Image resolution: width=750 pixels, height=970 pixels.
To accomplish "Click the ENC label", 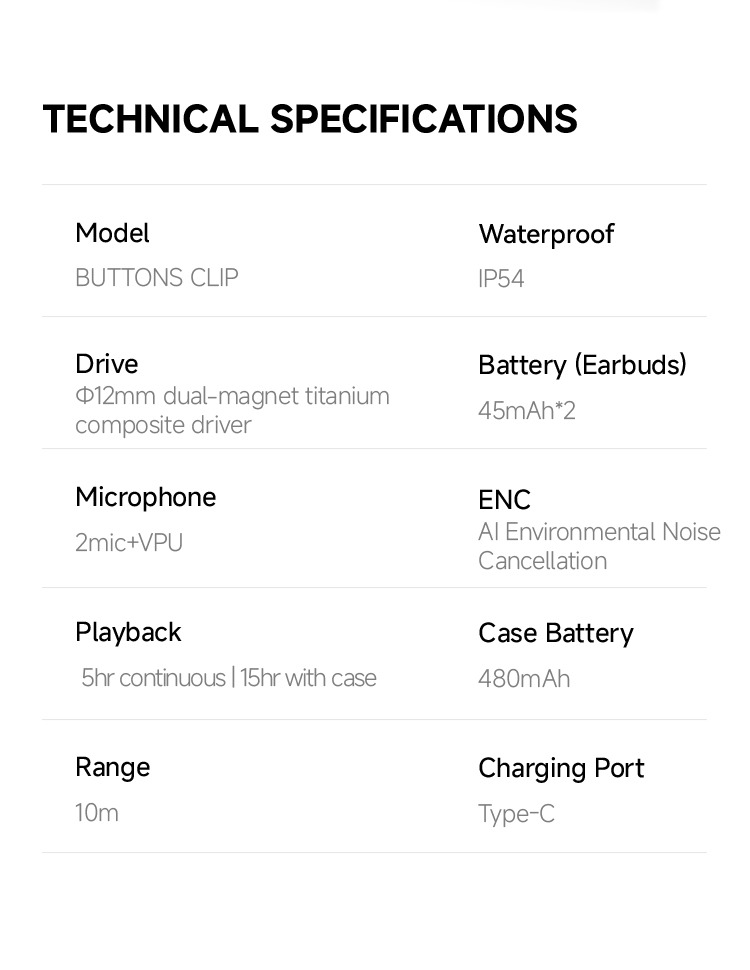I will 504,500.
